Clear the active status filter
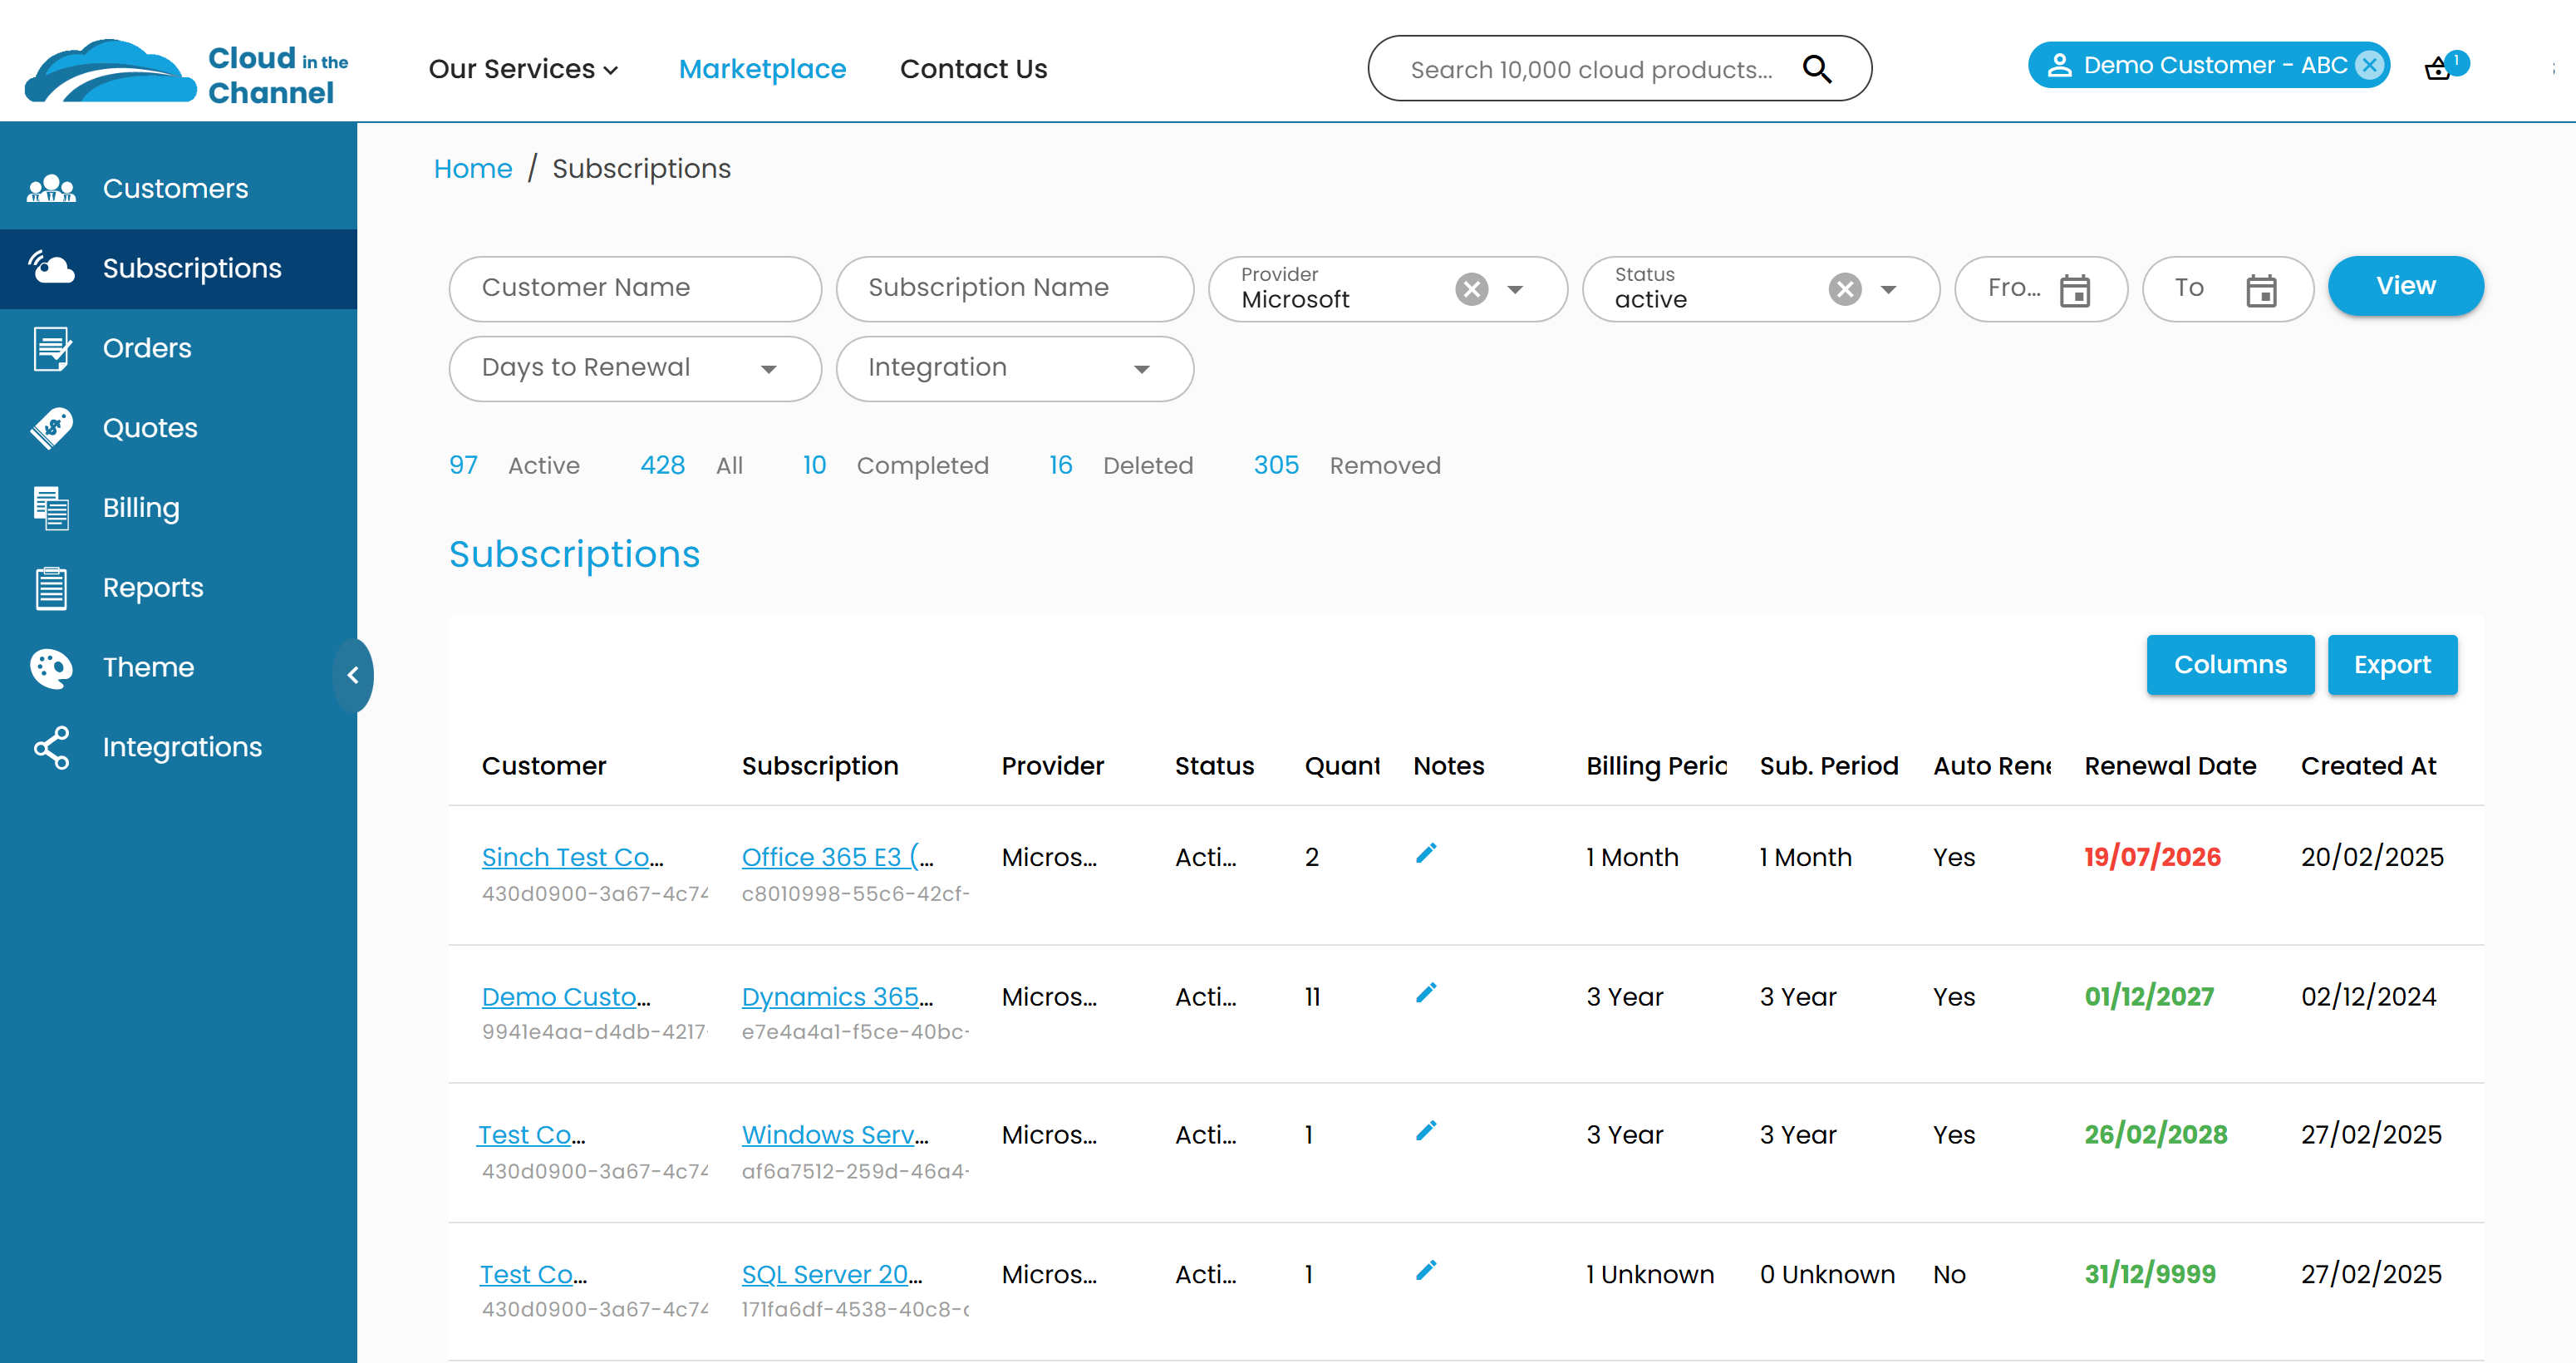 click(1845, 289)
